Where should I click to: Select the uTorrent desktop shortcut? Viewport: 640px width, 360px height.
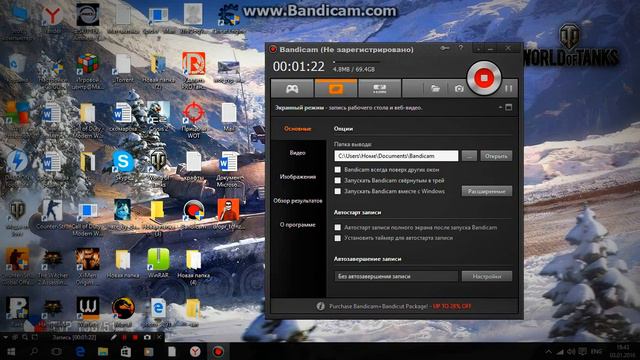pyautogui.click(x=123, y=68)
